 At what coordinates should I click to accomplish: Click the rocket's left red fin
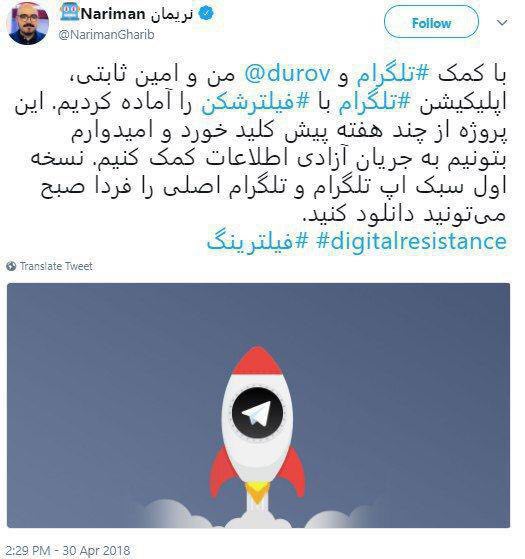(x=221, y=472)
